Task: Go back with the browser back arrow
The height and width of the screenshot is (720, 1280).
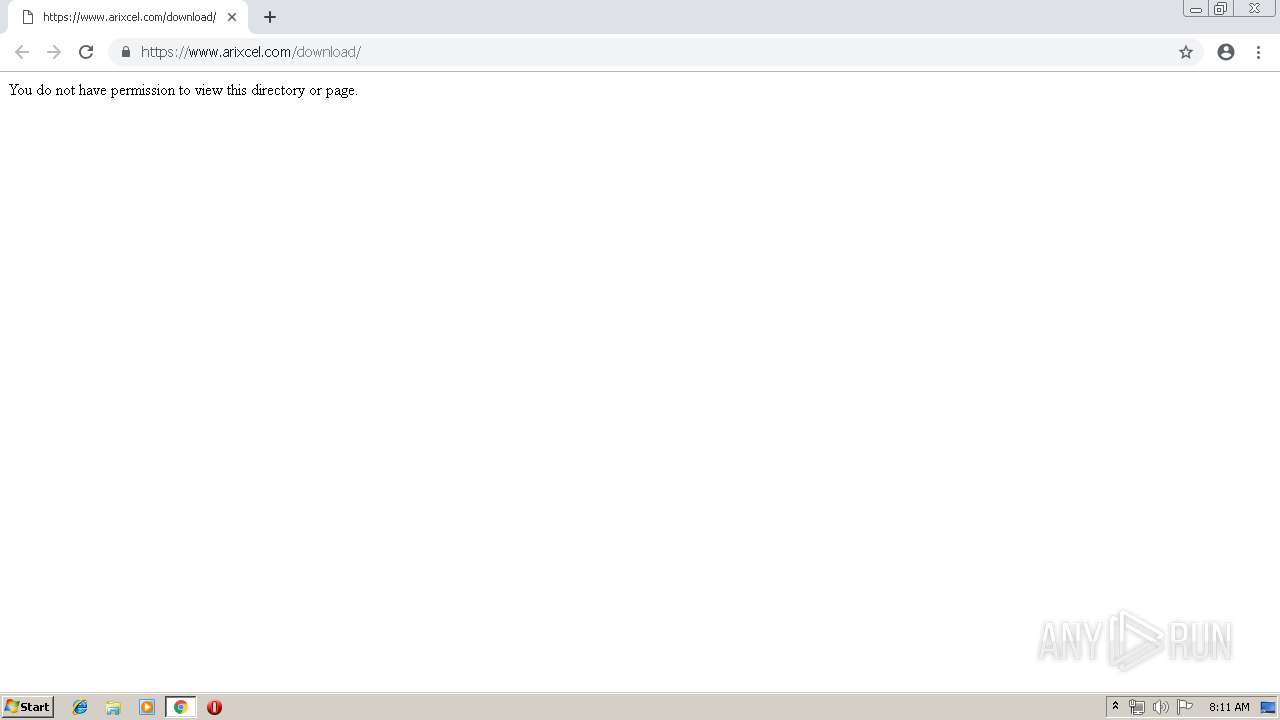Action: coord(22,52)
